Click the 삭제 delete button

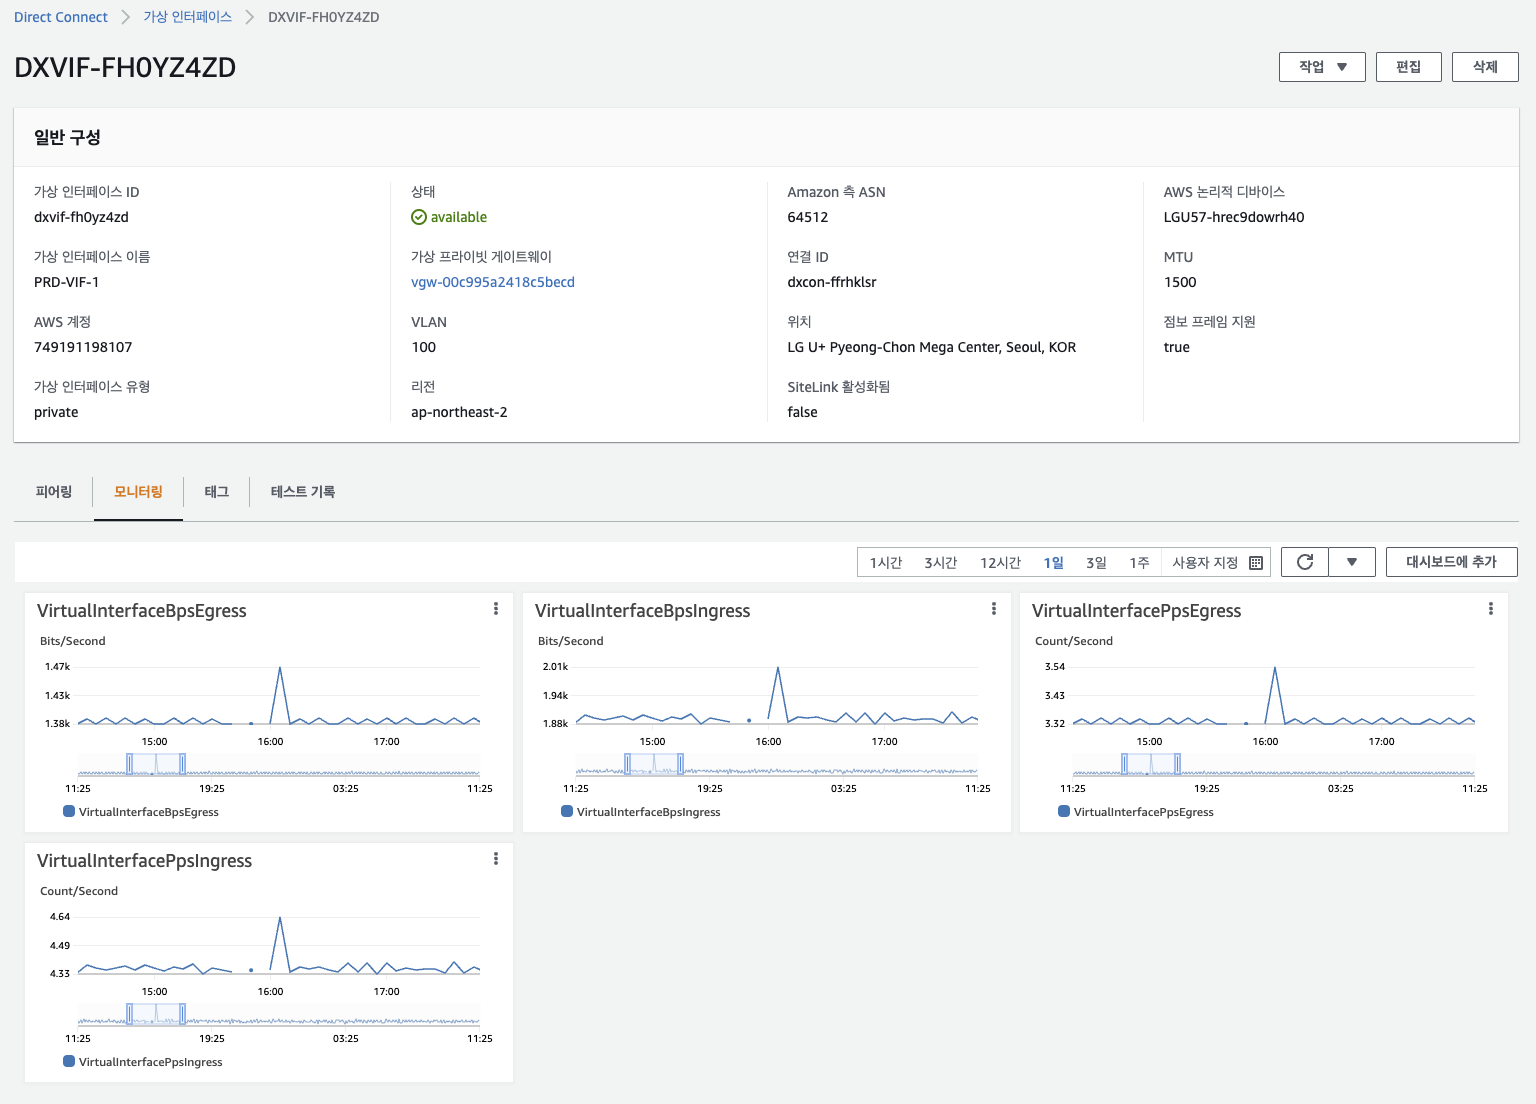click(1485, 67)
